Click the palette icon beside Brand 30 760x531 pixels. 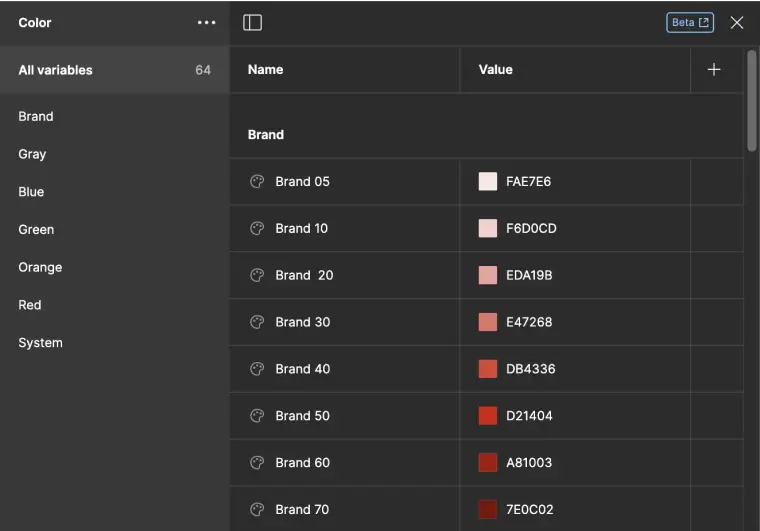coord(257,322)
